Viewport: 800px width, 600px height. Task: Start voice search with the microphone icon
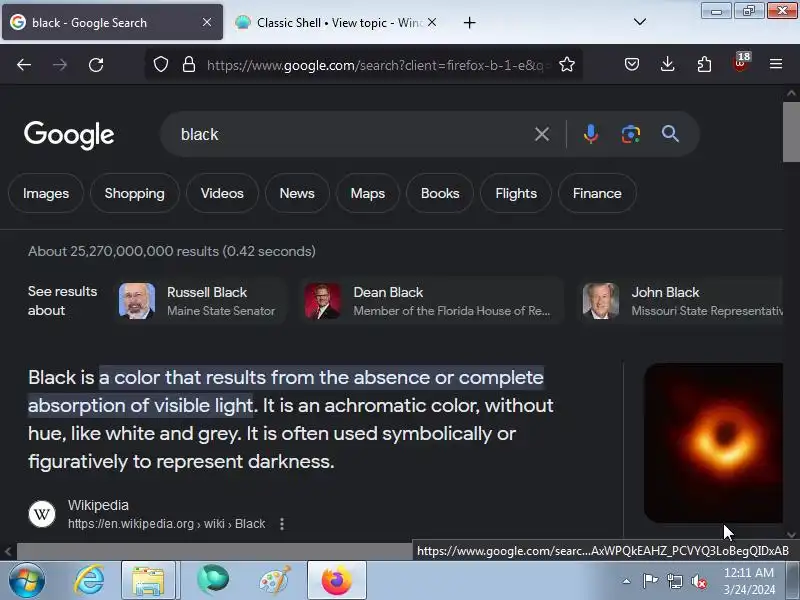coord(591,134)
